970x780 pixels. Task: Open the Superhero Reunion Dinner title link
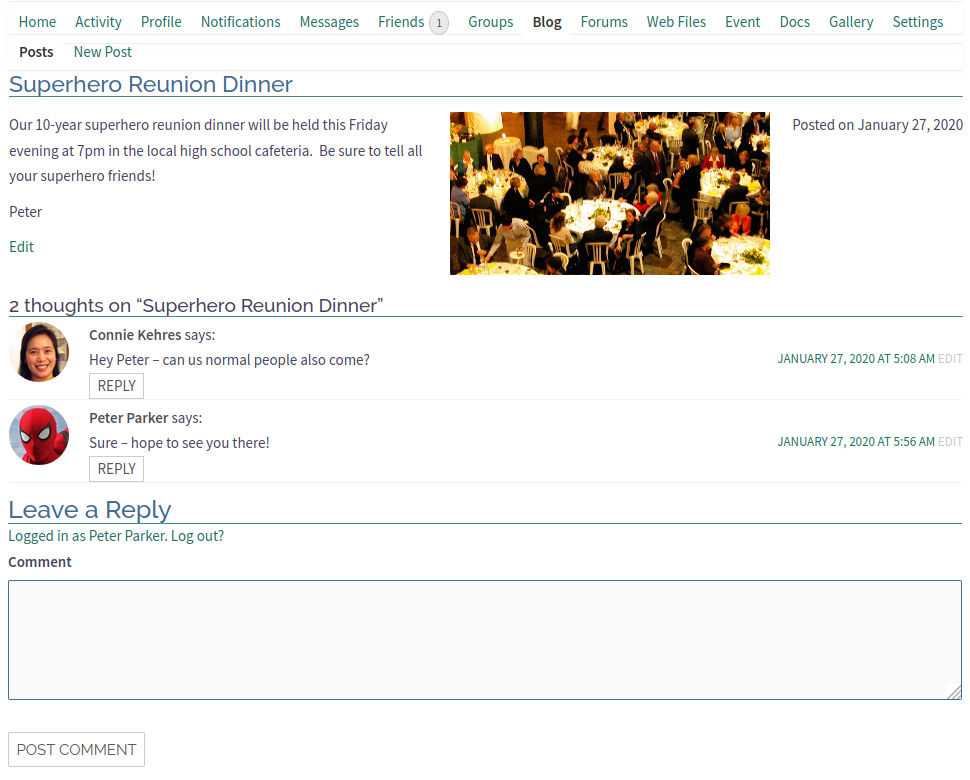coord(151,84)
